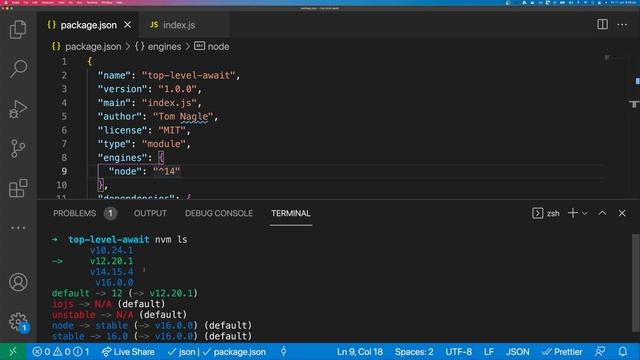Click the "MIT" license value
Screen dimensions: 640x360
pos(172,130)
